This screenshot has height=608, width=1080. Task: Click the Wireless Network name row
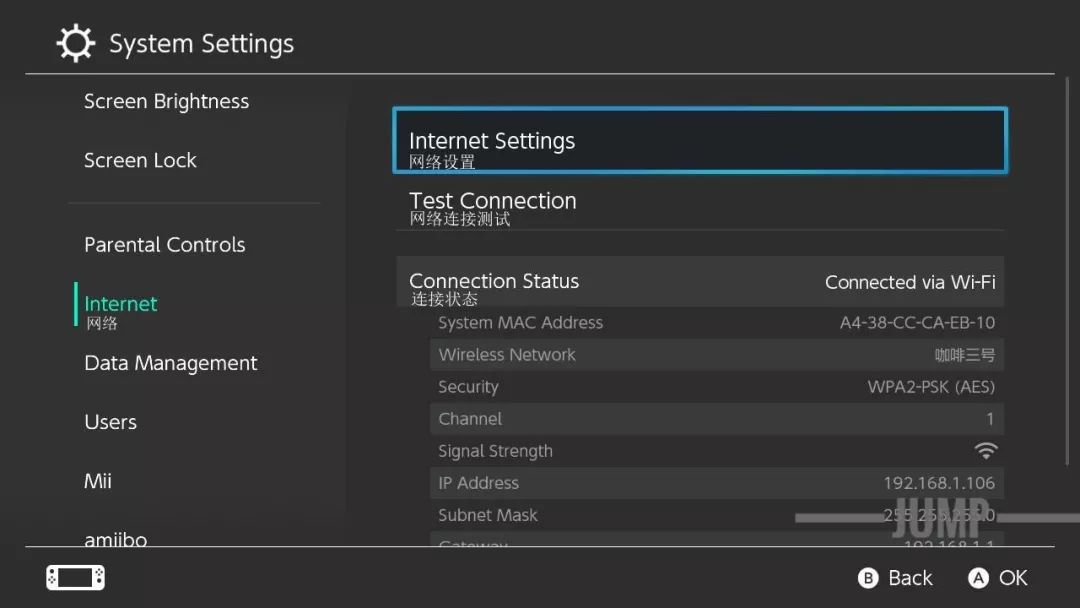coord(716,355)
